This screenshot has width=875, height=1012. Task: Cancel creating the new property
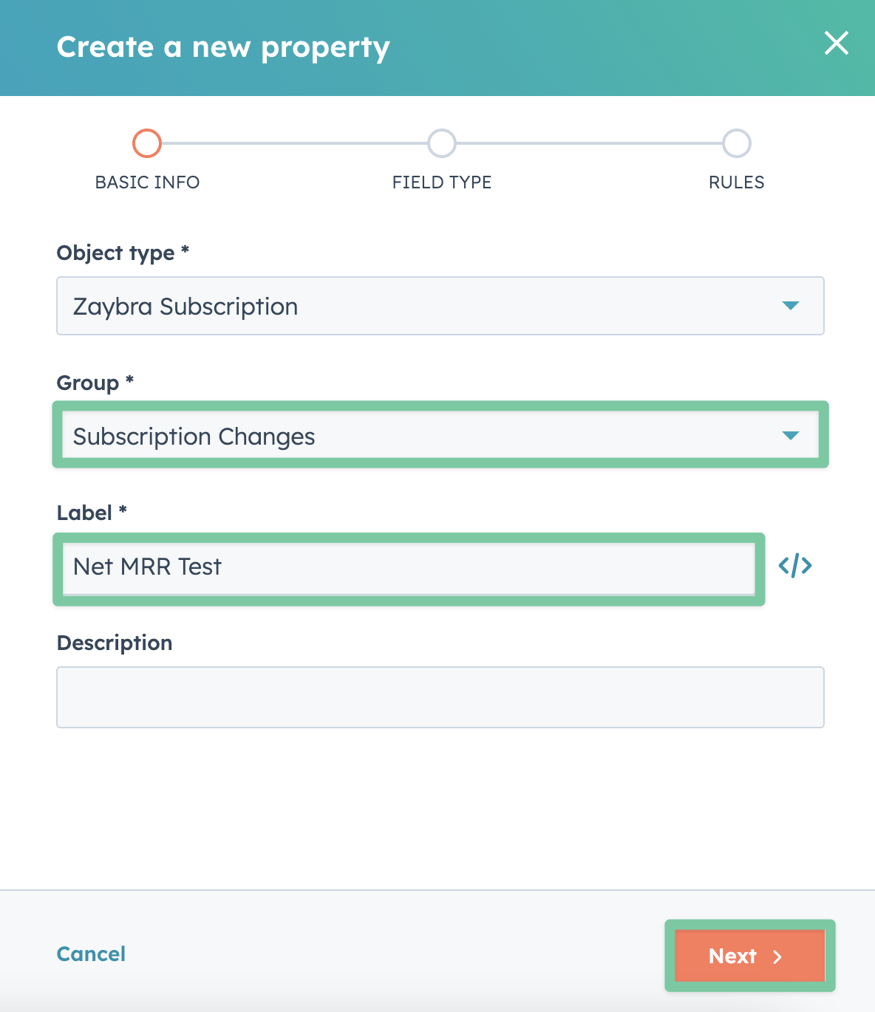pyautogui.click(x=90, y=954)
